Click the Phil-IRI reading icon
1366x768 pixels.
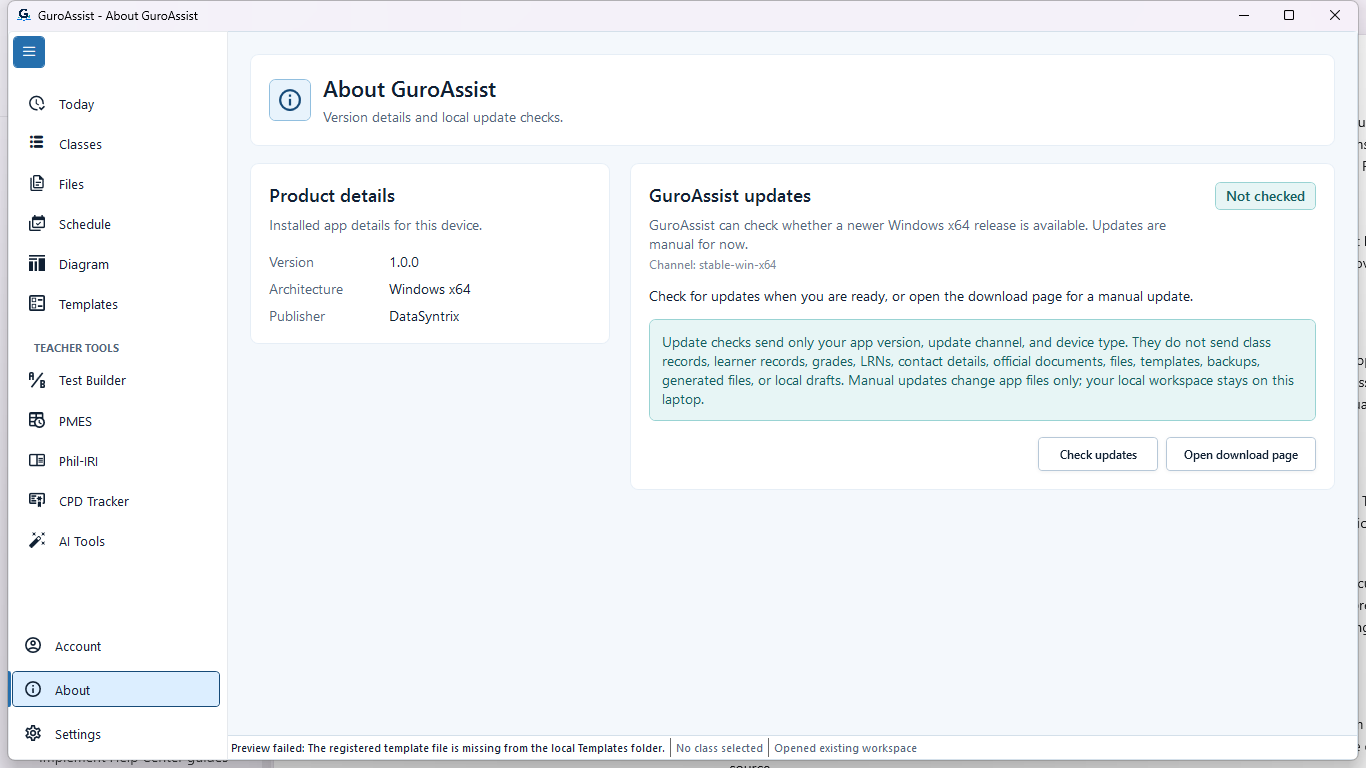coord(37,460)
